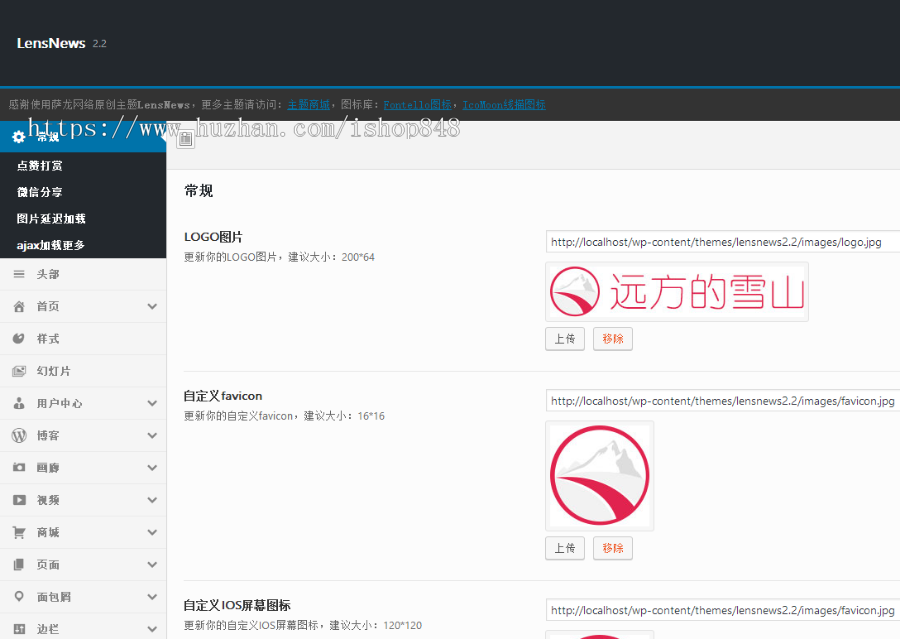Click the 头部 lines icon in sidebar
This screenshot has height=639, width=900.
19,274
